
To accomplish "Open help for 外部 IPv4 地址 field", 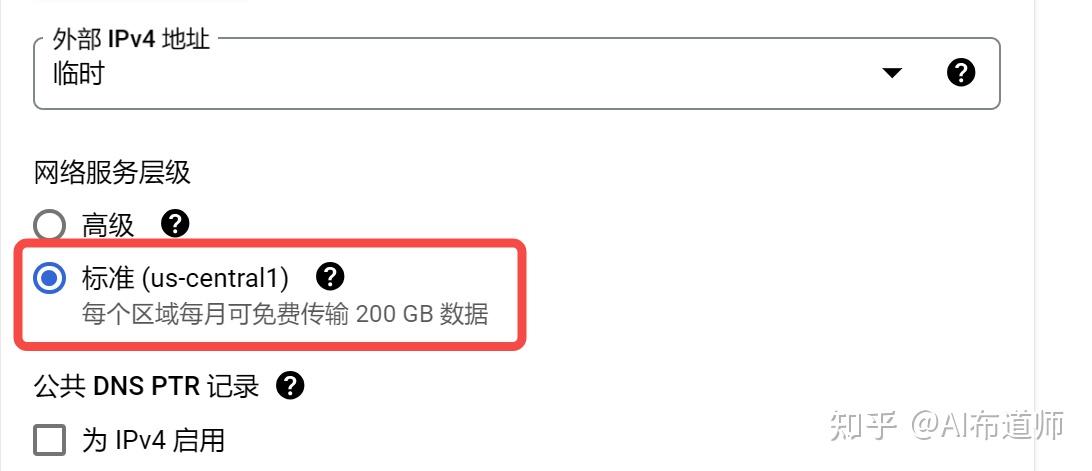I will coord(960,72).
